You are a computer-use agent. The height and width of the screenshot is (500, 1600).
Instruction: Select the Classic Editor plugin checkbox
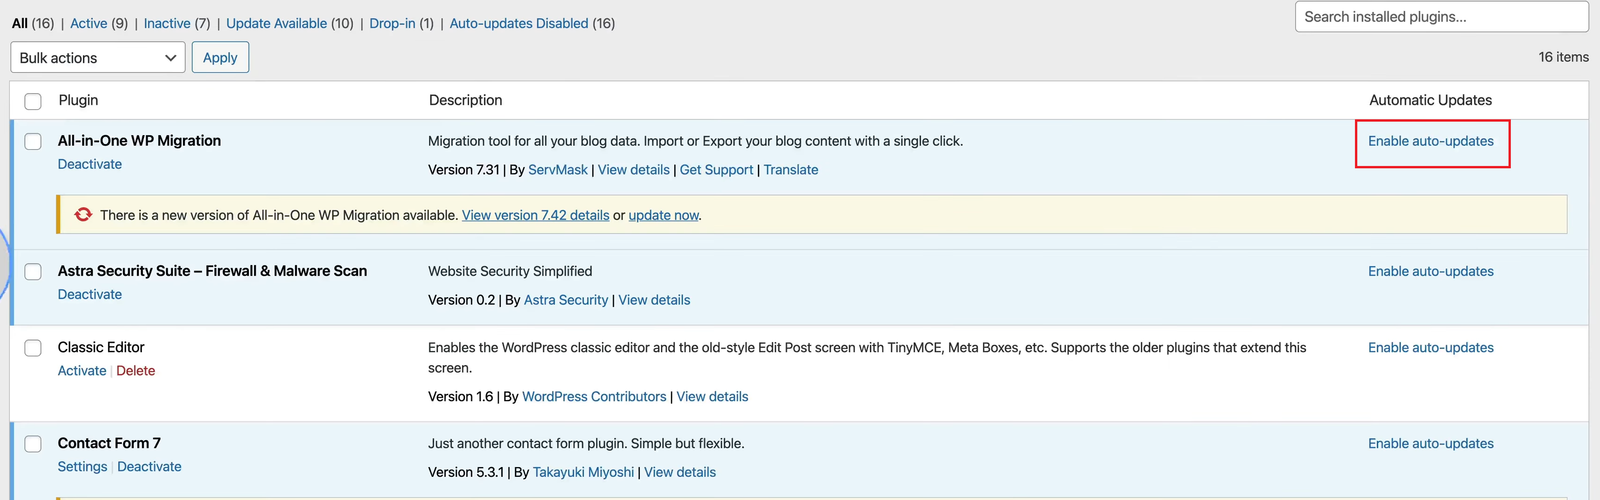(33, 348)
